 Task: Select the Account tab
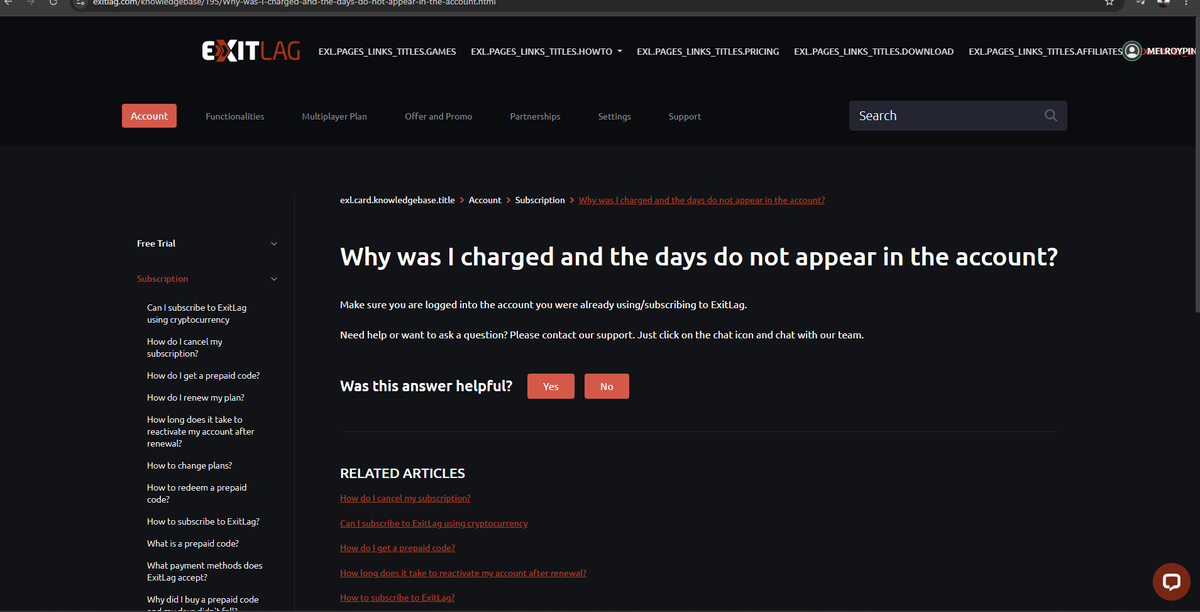click(x=149, y=116)
